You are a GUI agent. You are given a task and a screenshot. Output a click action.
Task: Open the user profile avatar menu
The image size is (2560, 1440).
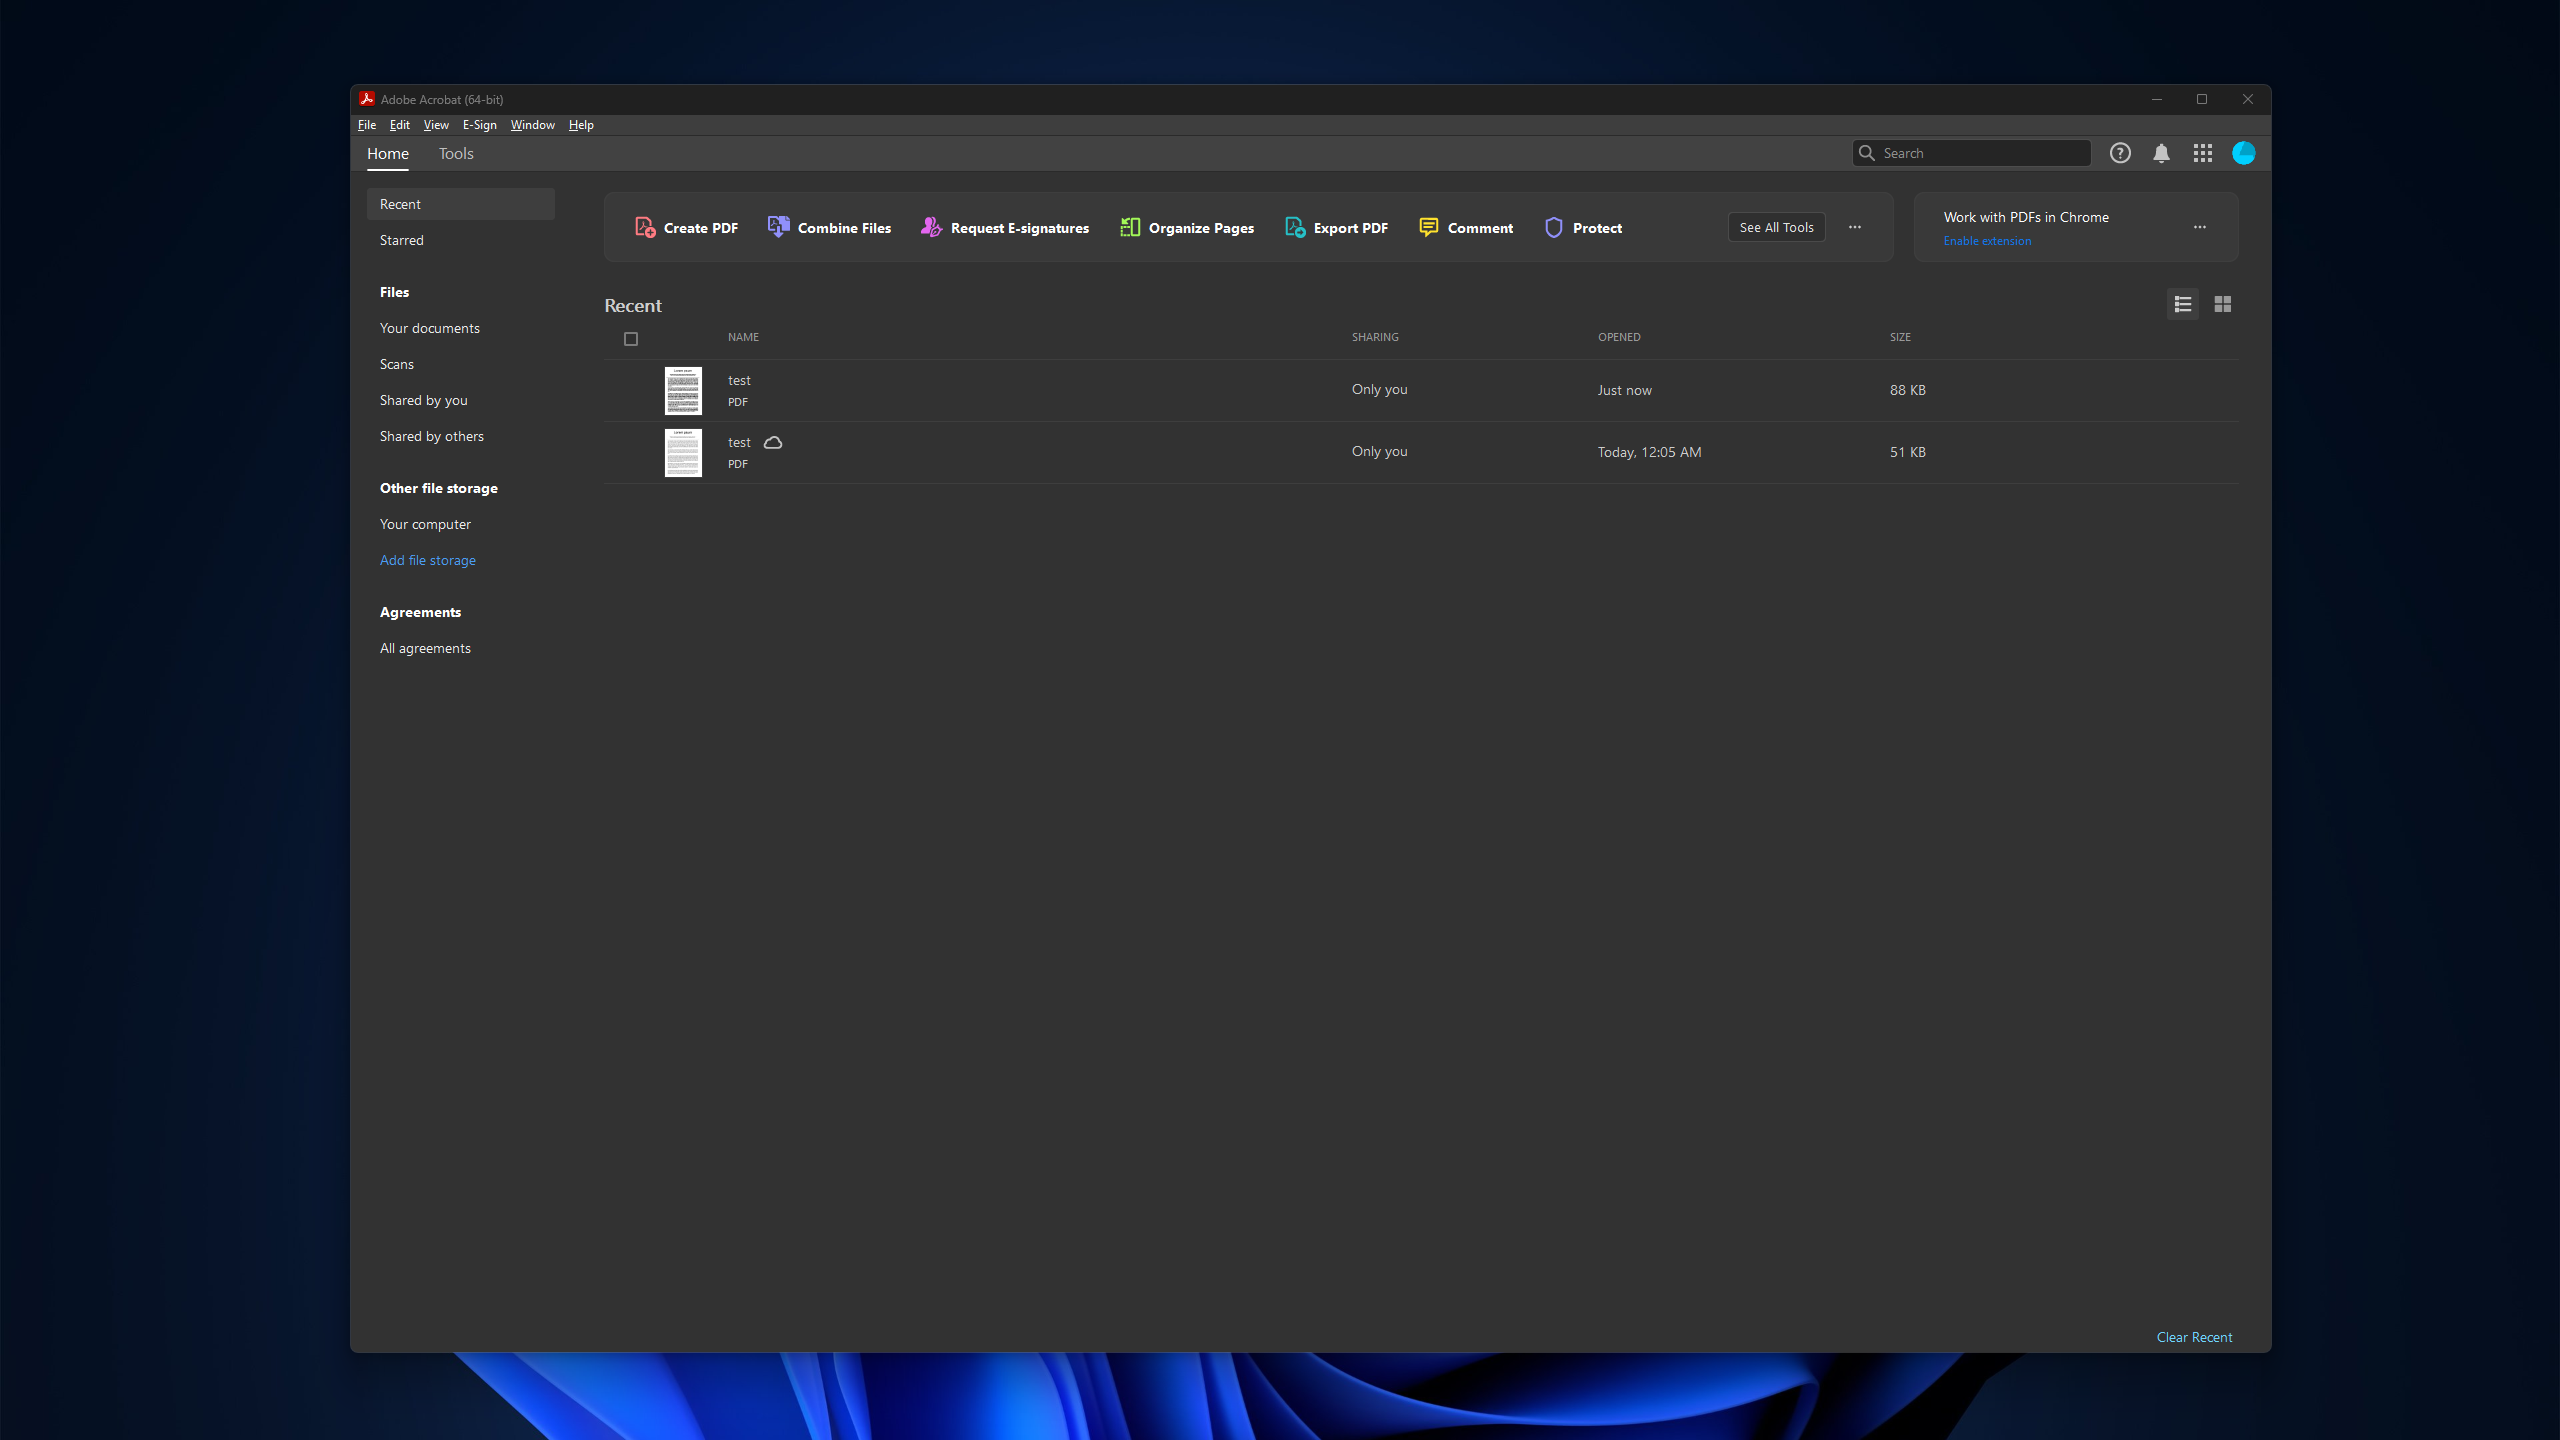(2243, 153)
